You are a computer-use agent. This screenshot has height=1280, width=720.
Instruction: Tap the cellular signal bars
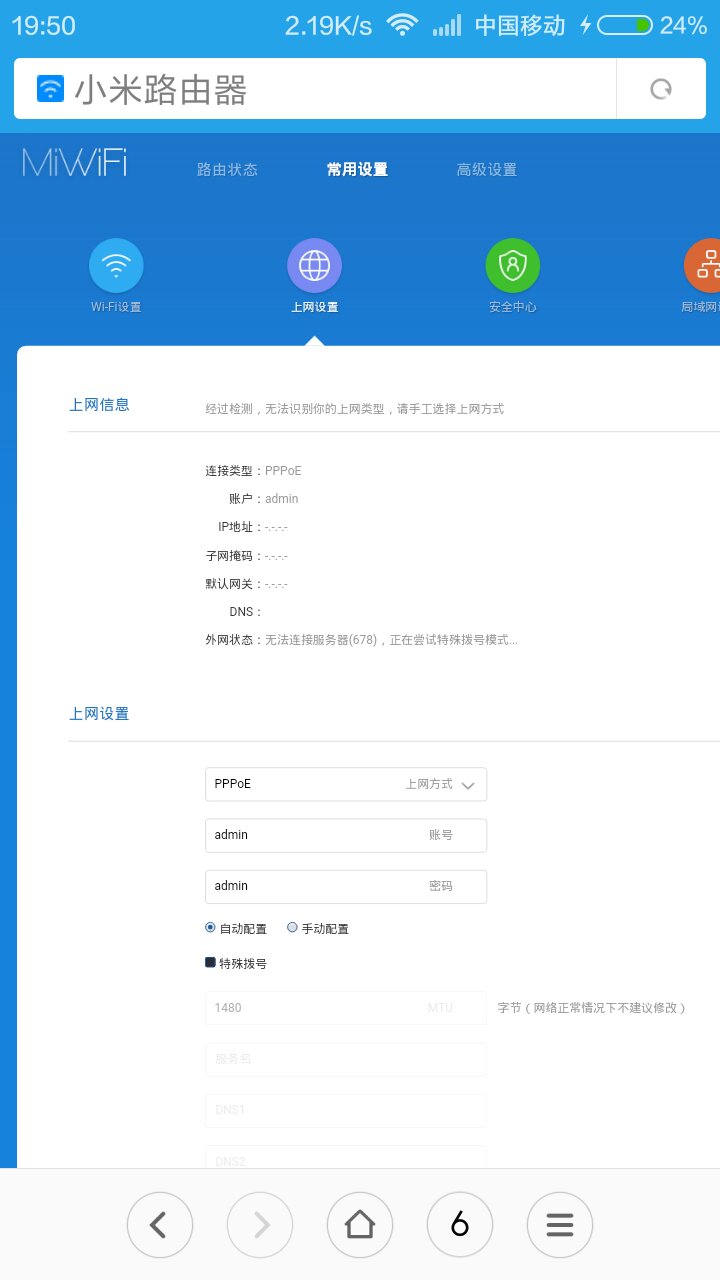coord(447,25)
